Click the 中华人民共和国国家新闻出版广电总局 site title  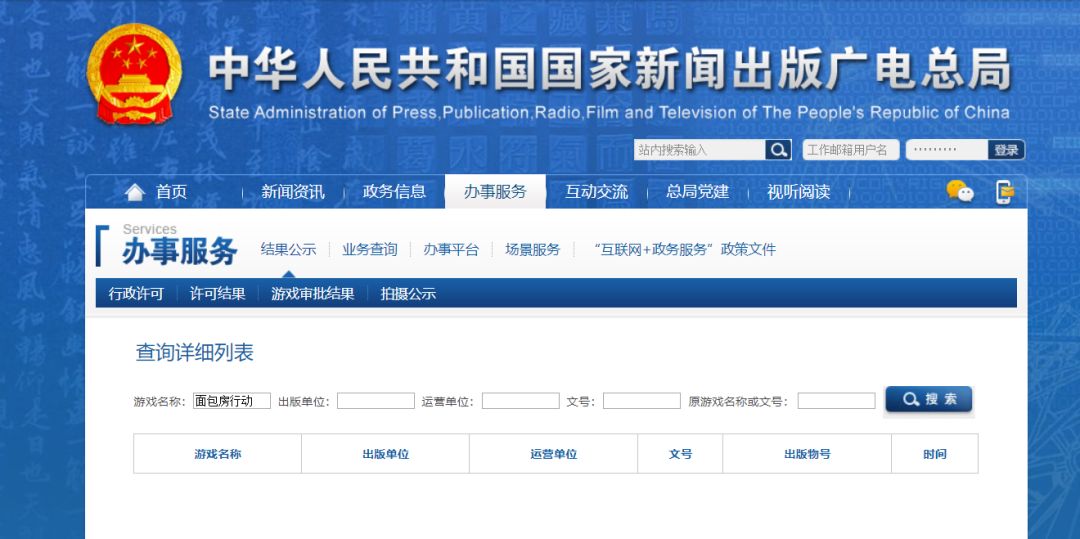pyautogui.click(x=610, y=70)
